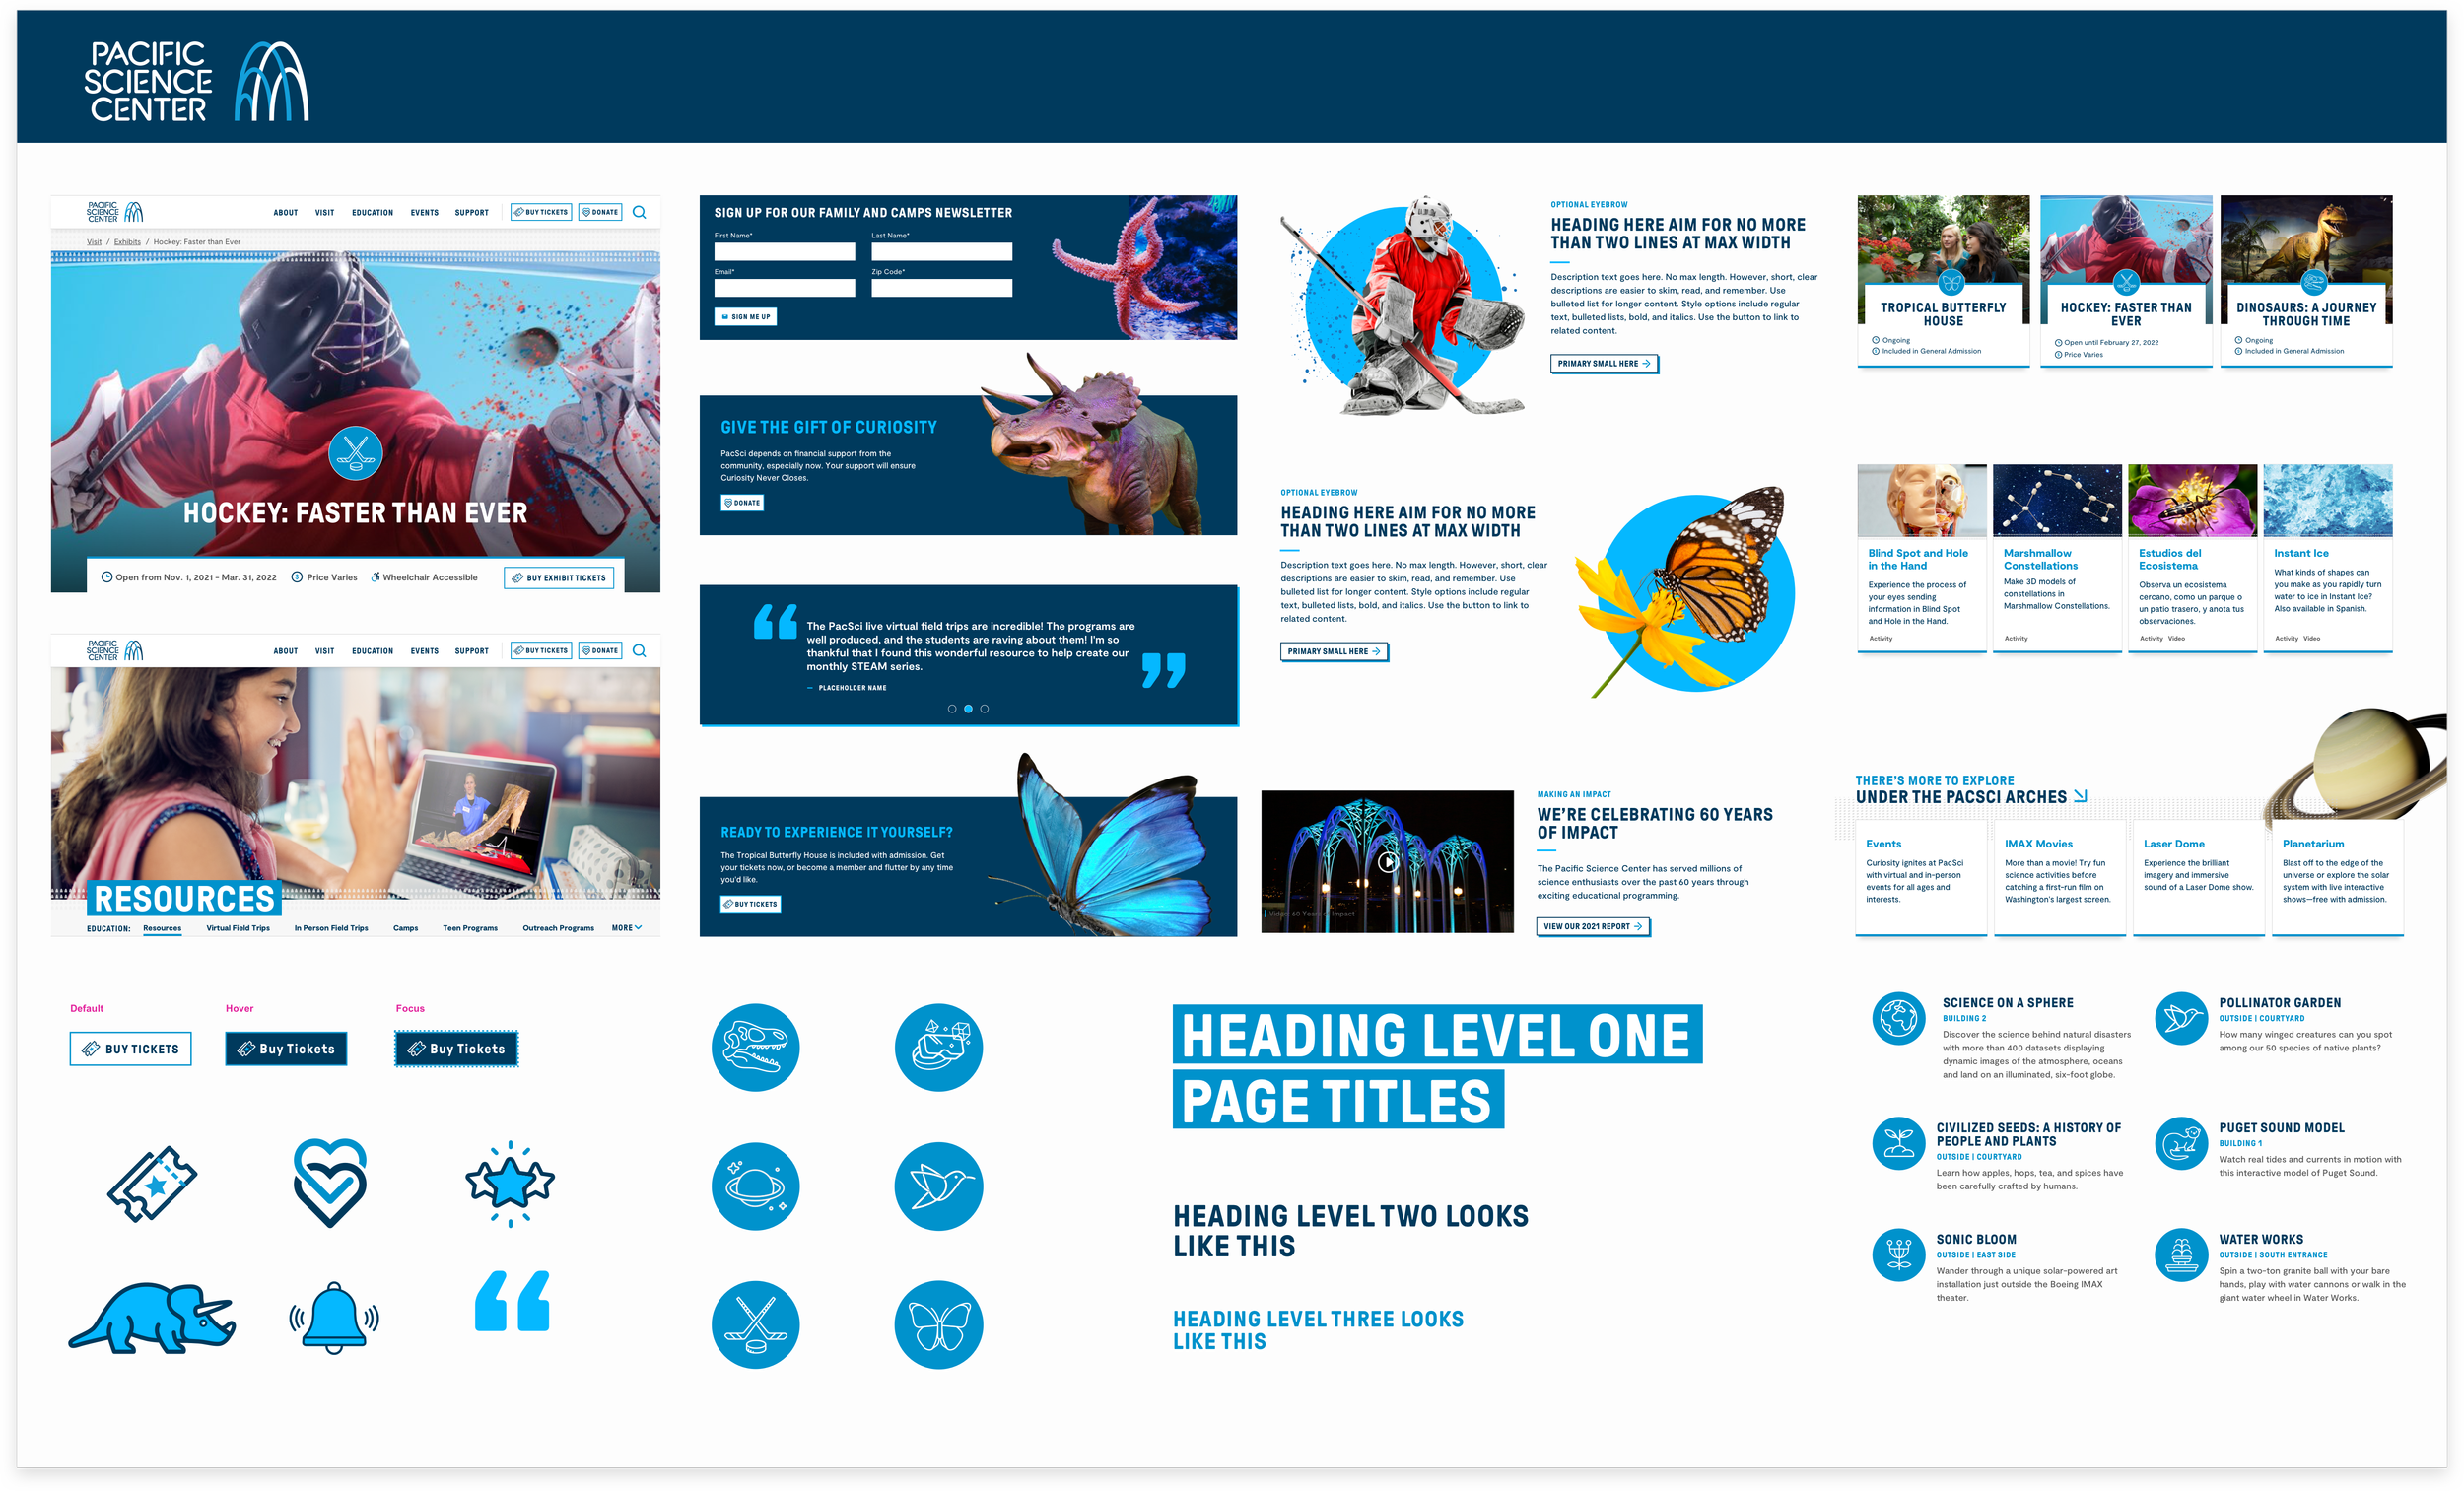Click the View Our 2021 Report button
Image resolution: width=2464 pixels, height=1491 pixels.
pos(1592,927)
